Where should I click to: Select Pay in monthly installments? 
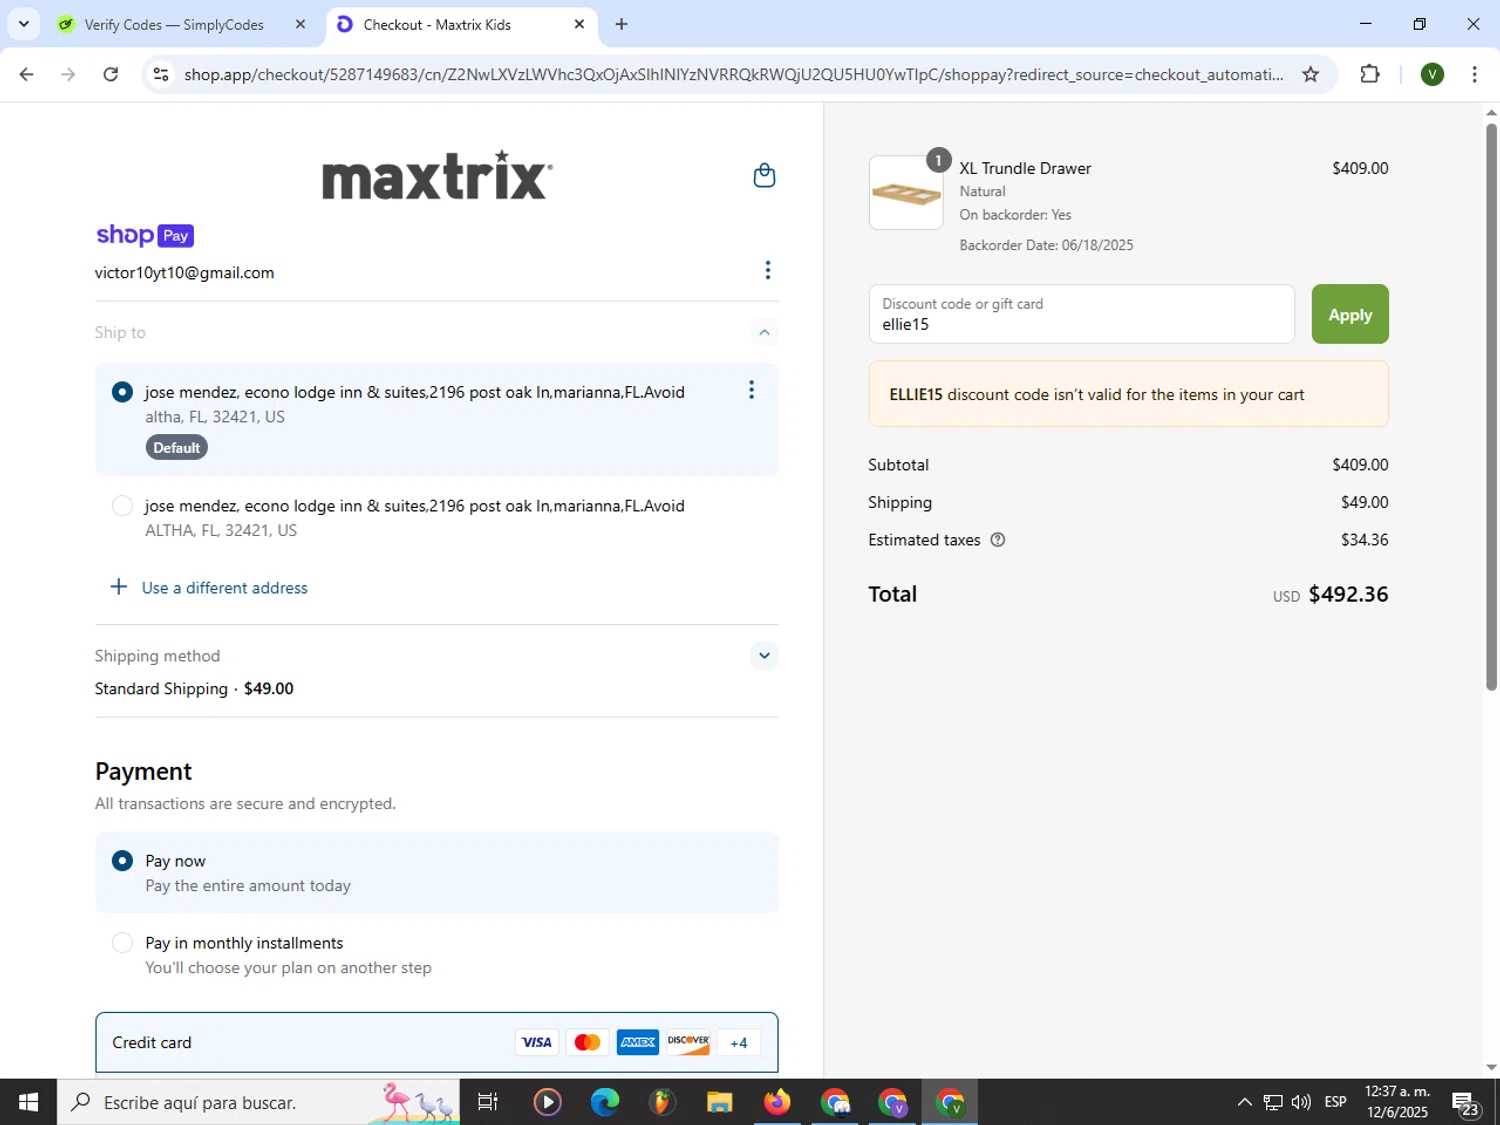(x=122, y=943)
